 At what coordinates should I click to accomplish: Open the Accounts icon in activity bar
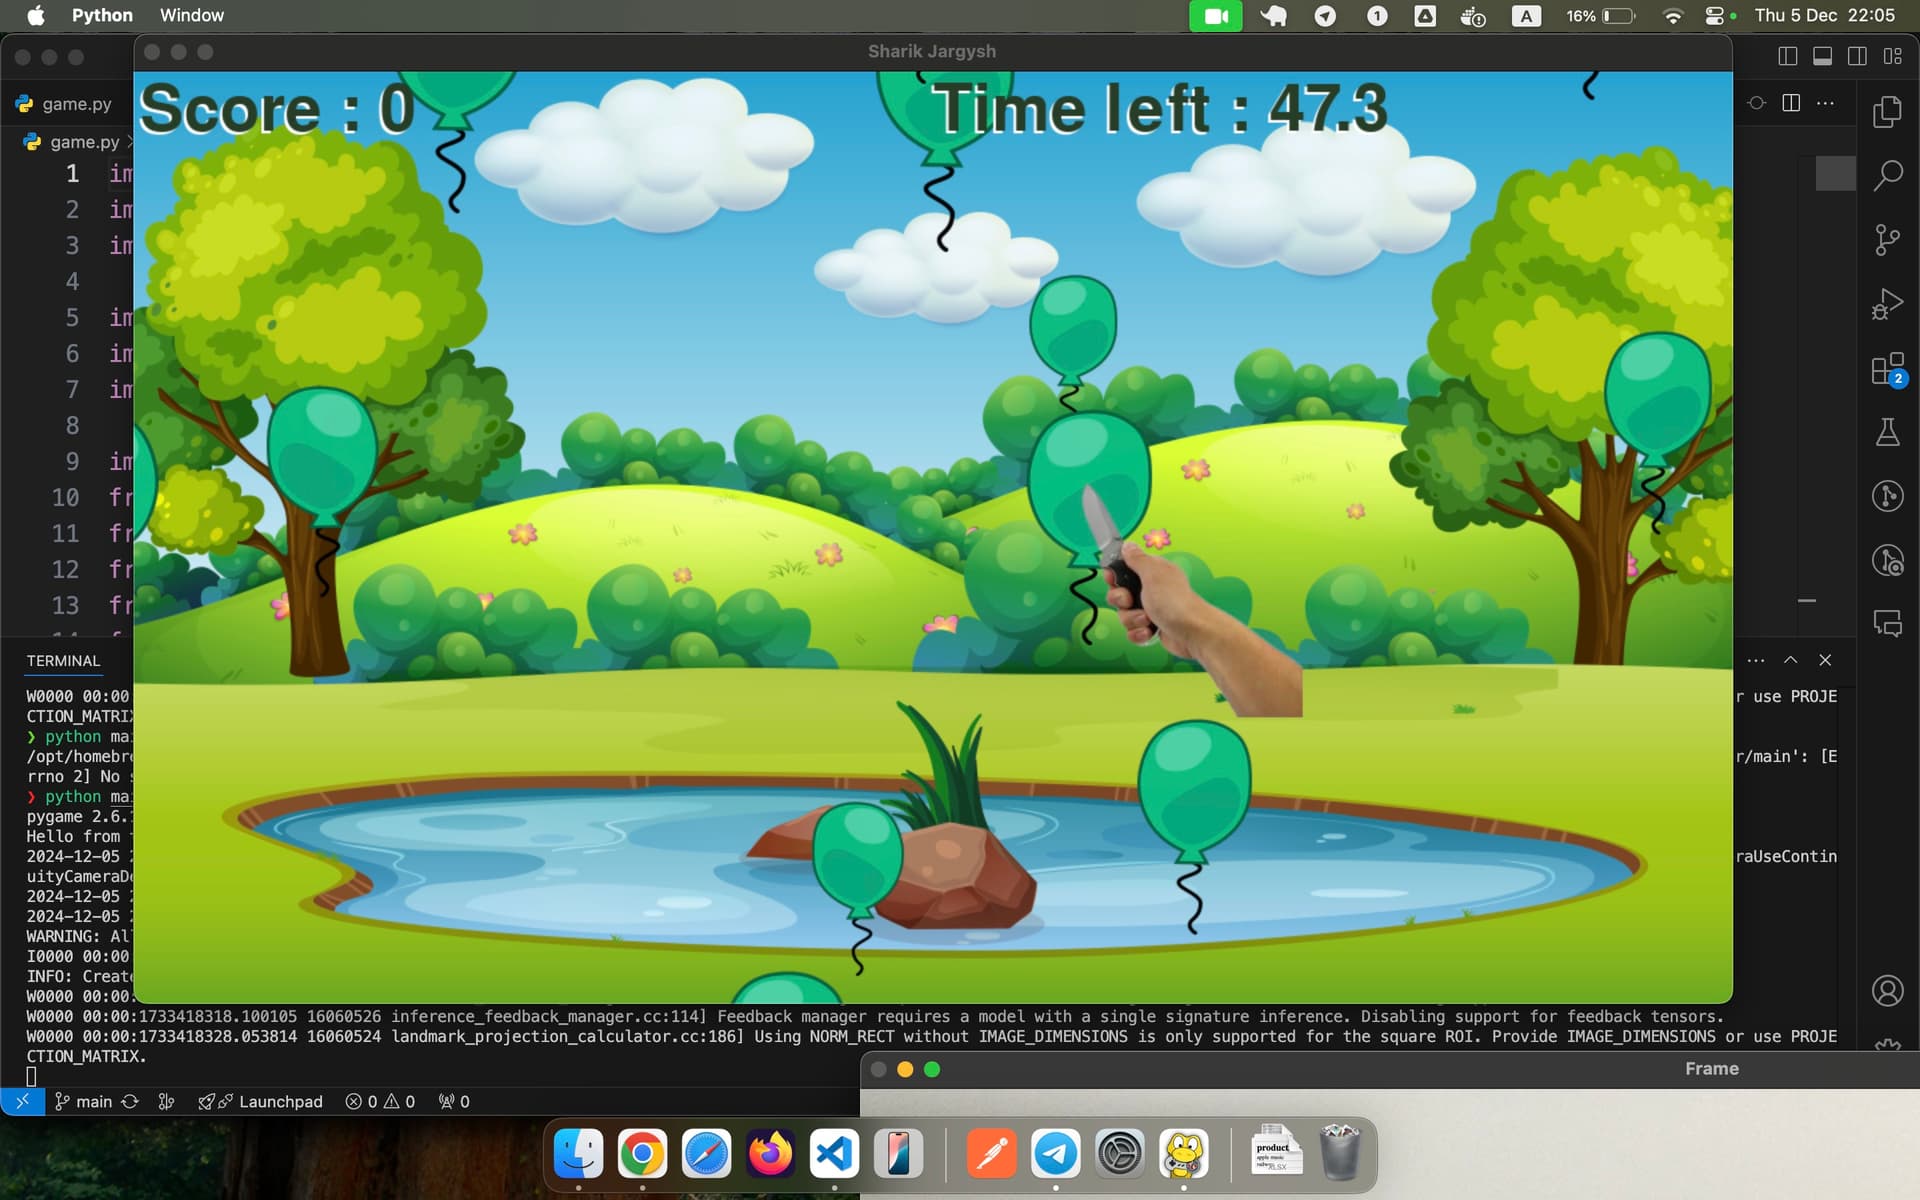point(1887,991)
